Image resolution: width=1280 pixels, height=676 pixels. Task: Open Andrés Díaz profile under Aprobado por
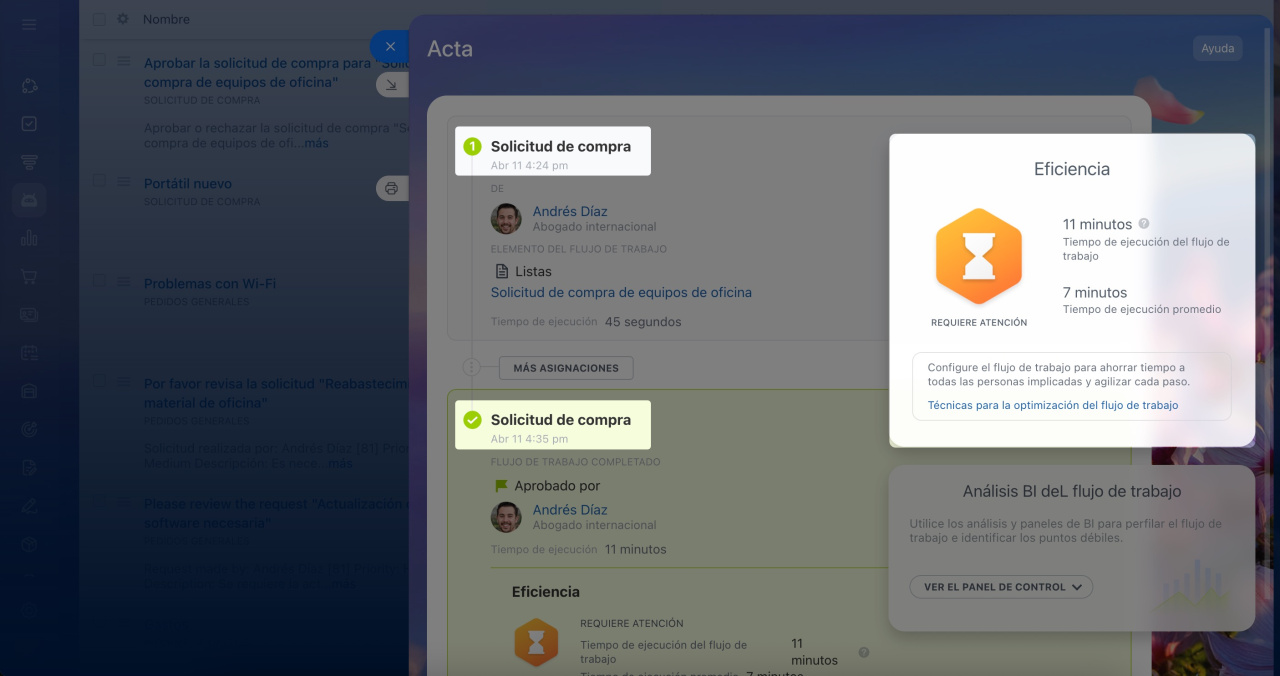coord(570,510)
